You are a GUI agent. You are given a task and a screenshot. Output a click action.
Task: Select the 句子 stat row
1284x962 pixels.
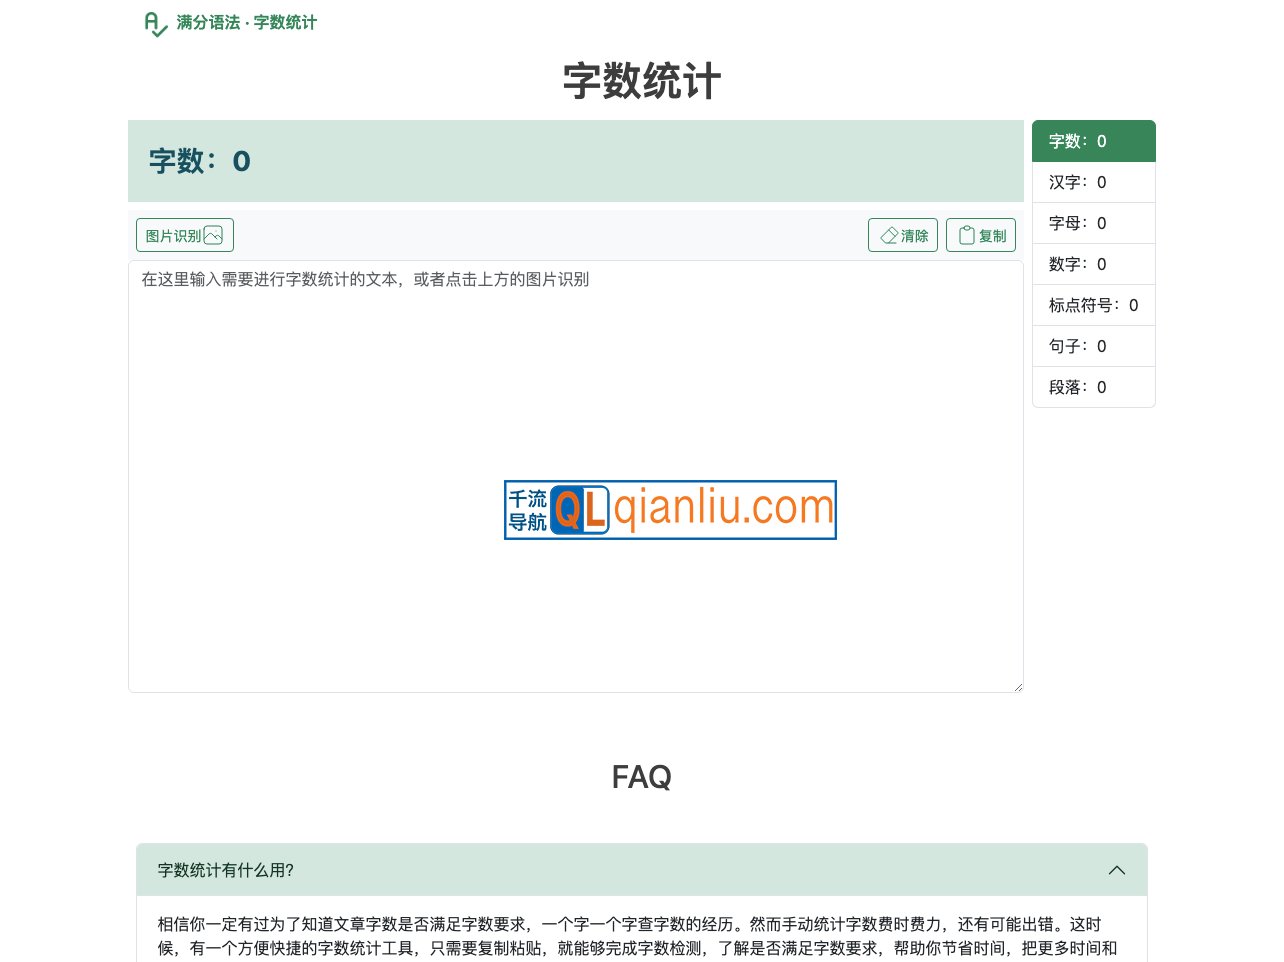(x=1094, y=346)
